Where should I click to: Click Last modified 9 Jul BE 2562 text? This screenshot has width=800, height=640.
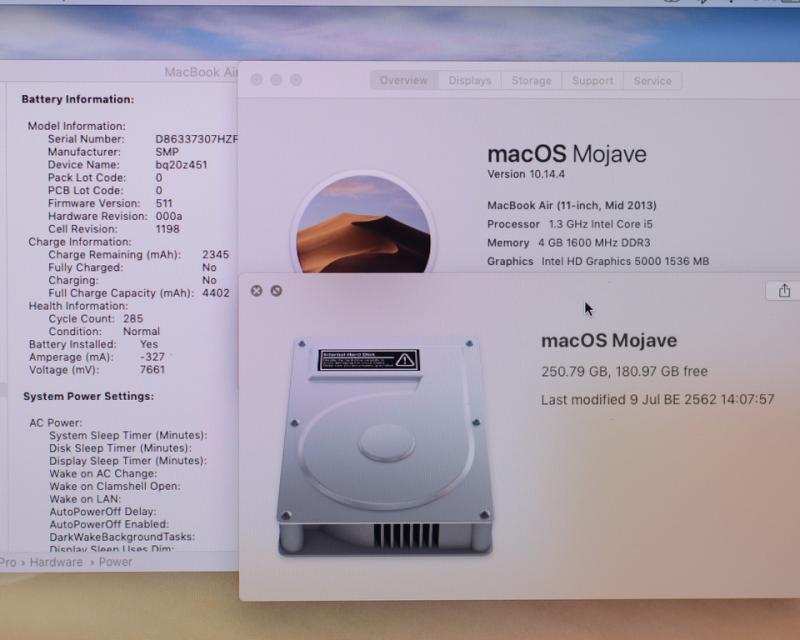(658, 399)
